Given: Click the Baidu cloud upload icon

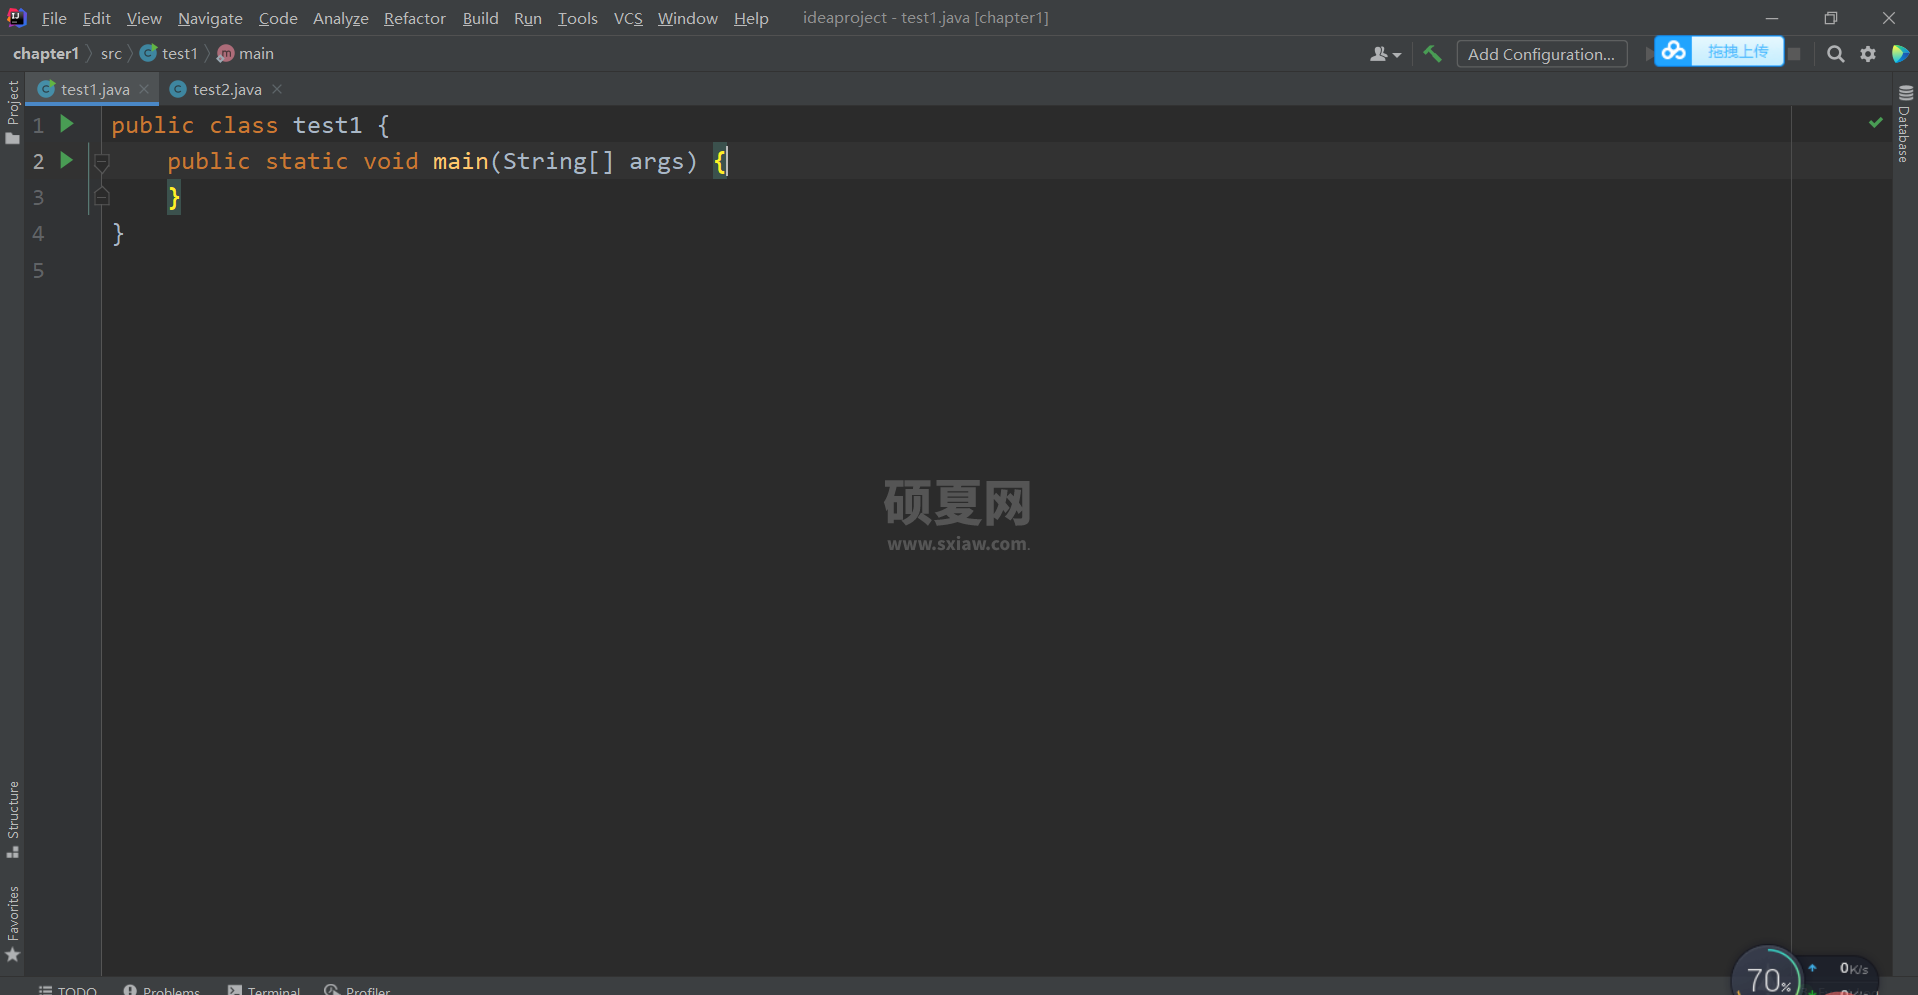Looking at the screenshot, I should [x=1673, y=51].
